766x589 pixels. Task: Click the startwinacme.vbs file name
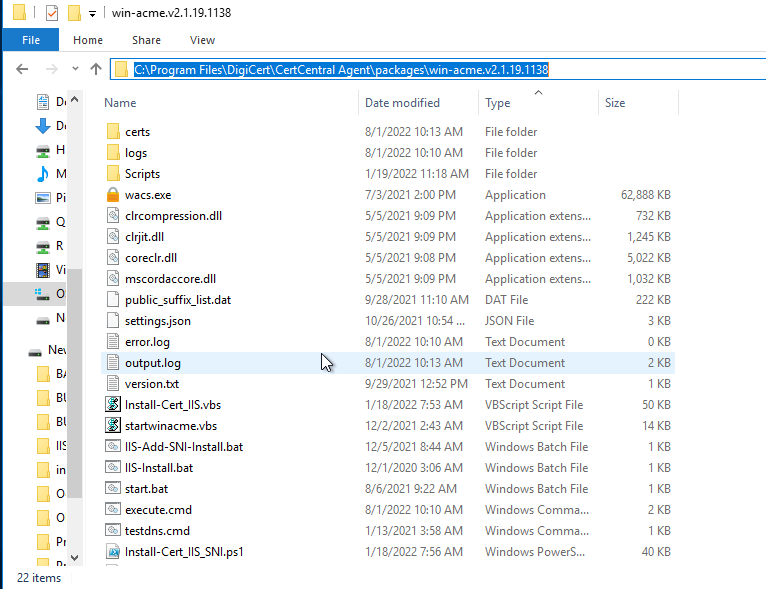(x=171, y=426)
